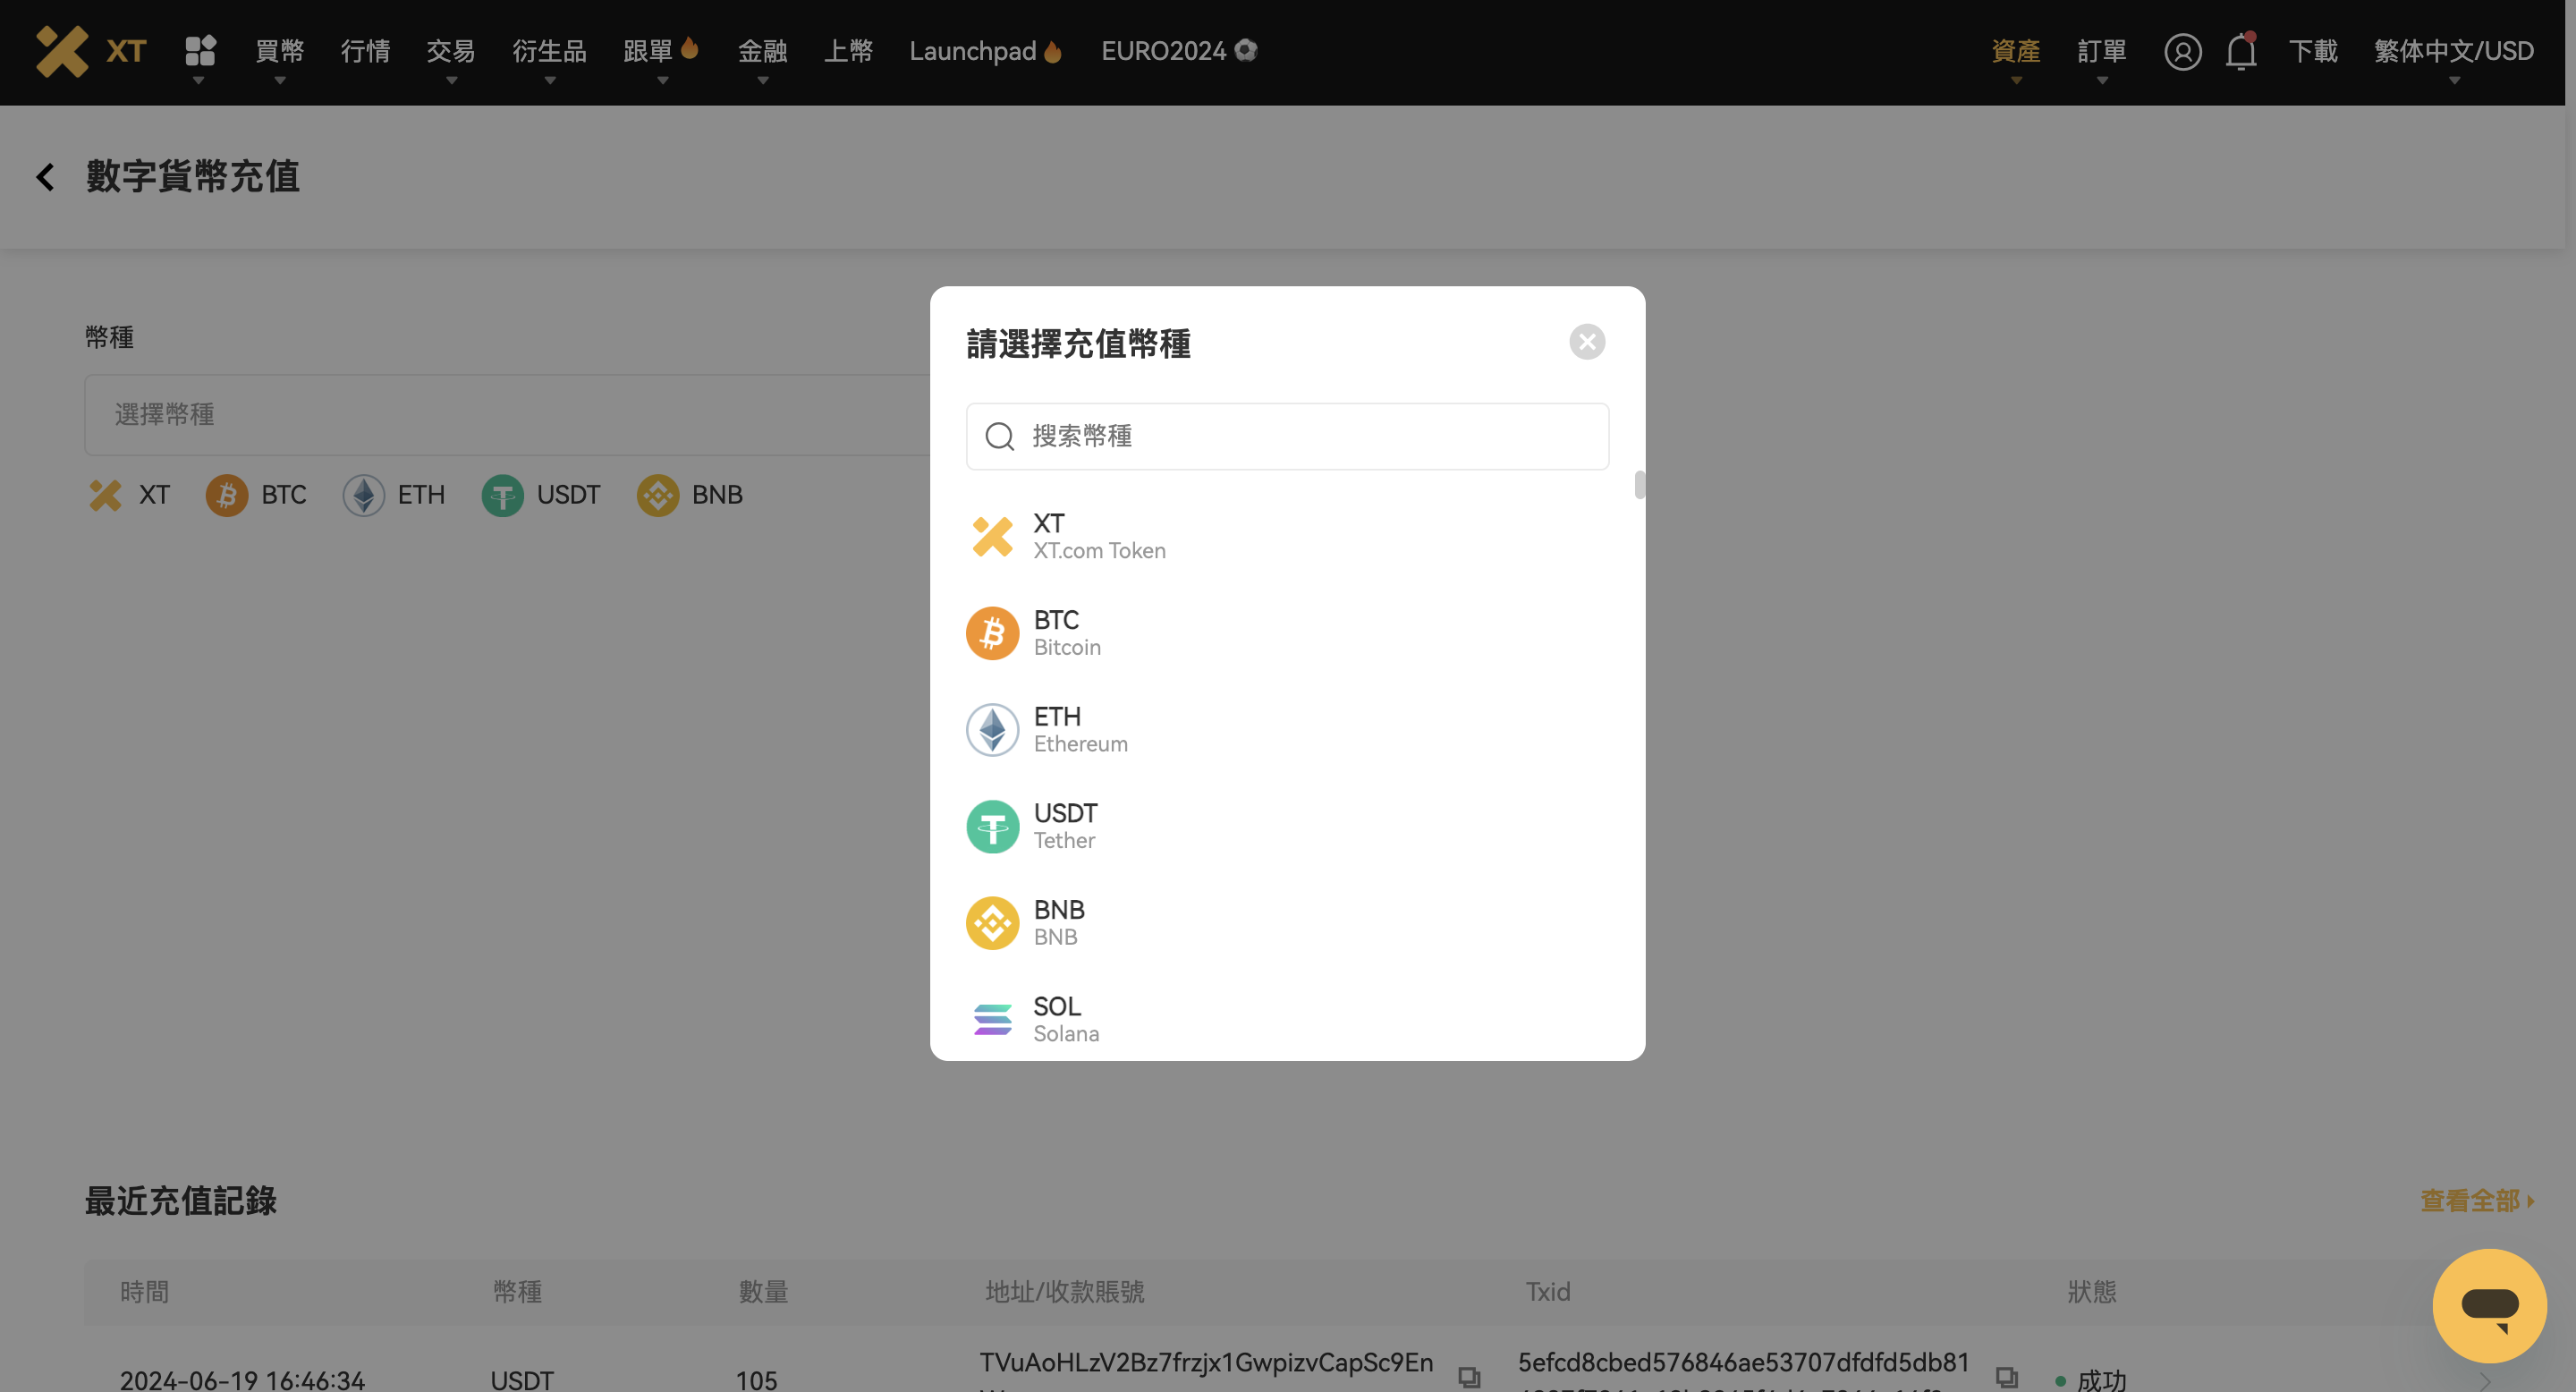The image size is (2576, 1392).
Task: Open the EURO2024 menu item
Action: (1163, 51)
